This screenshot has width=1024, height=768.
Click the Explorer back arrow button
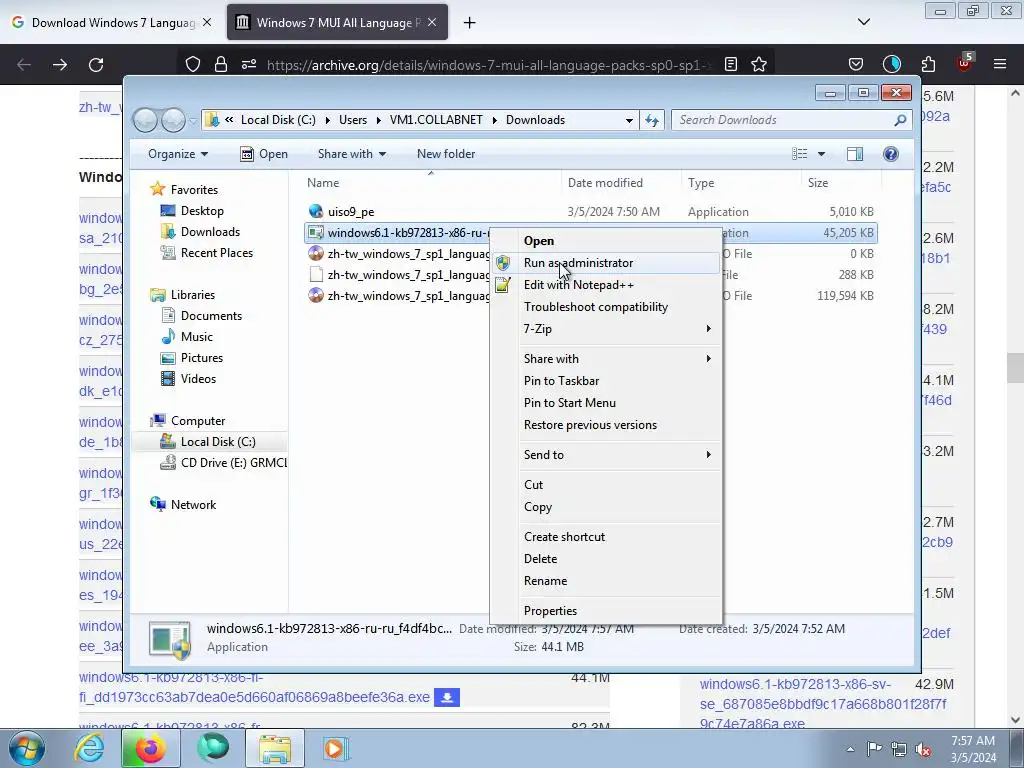(145, 120)
